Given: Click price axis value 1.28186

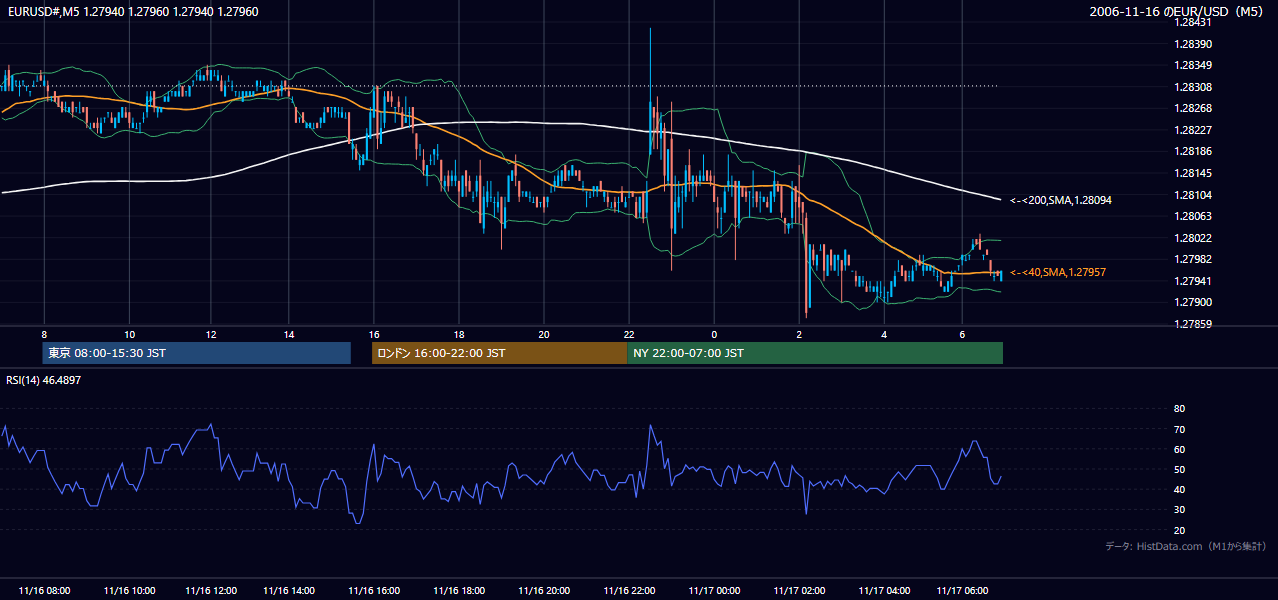Looking at the screenshot, I should 1194,151.
